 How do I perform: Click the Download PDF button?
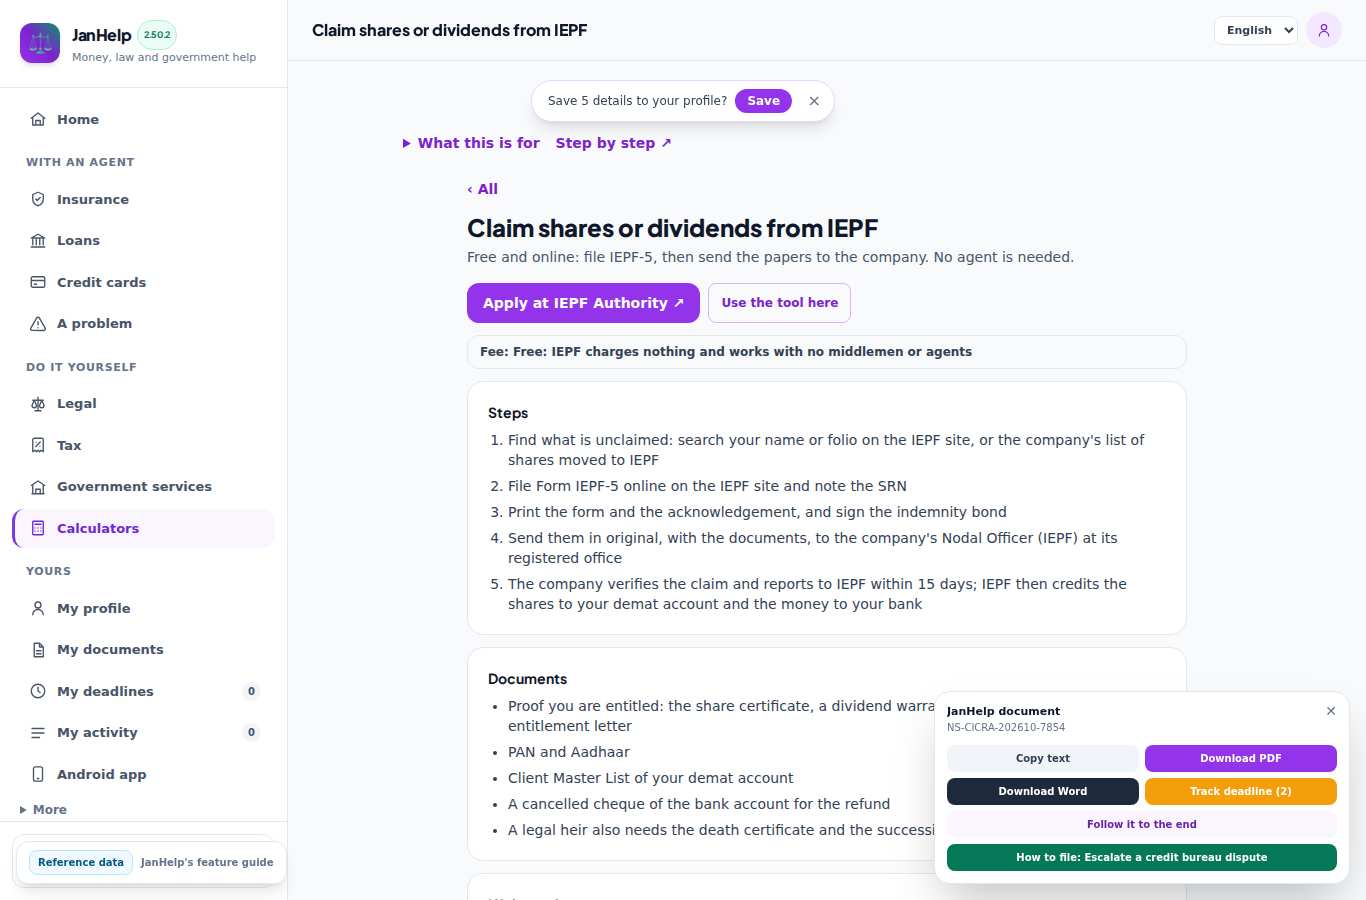click(1240, 758)
